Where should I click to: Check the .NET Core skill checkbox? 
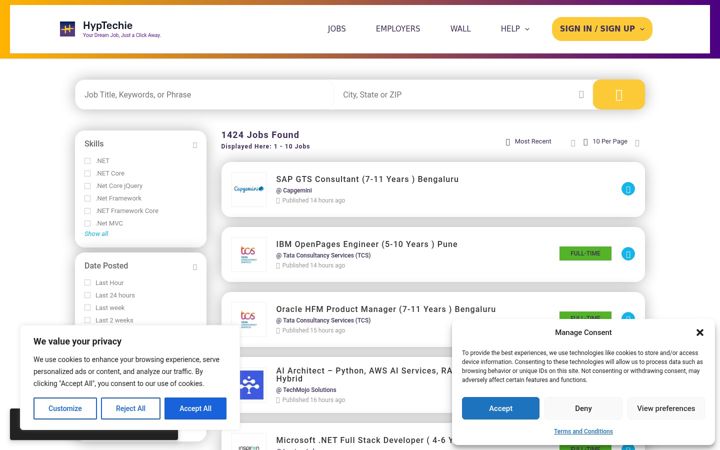[x=87, y=173]
